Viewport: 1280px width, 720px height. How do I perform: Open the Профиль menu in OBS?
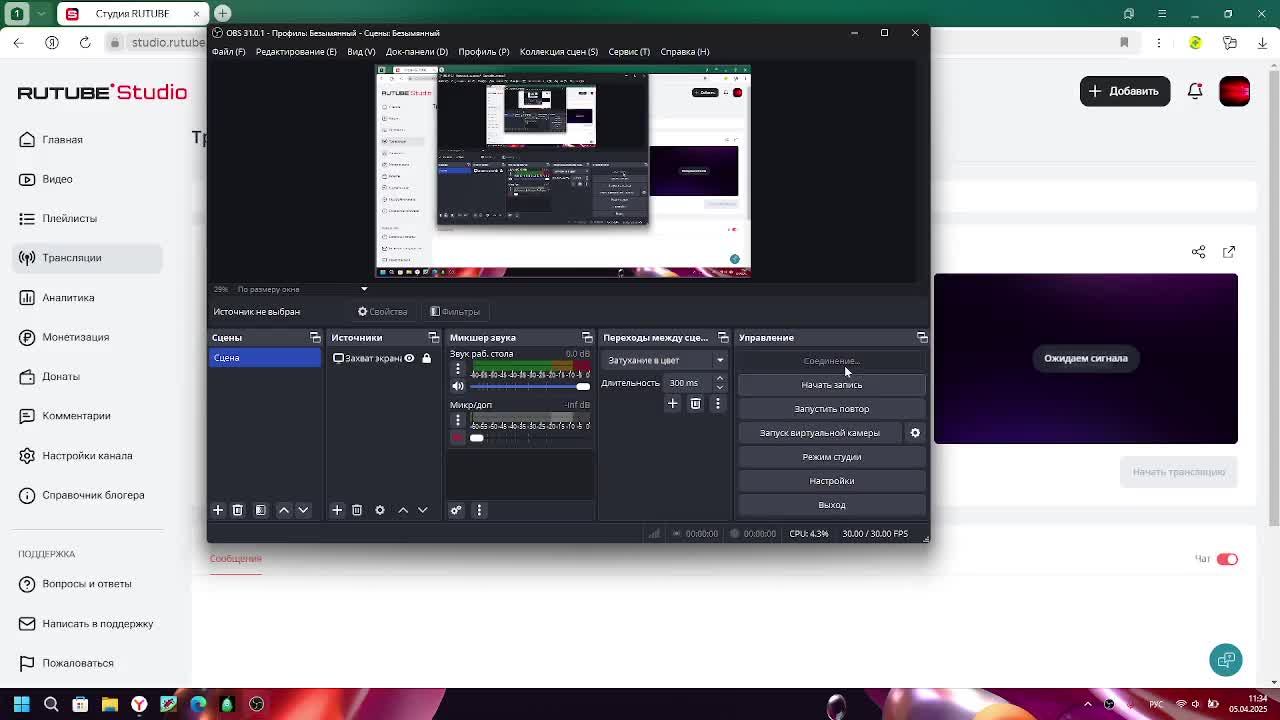click(484, 52)
